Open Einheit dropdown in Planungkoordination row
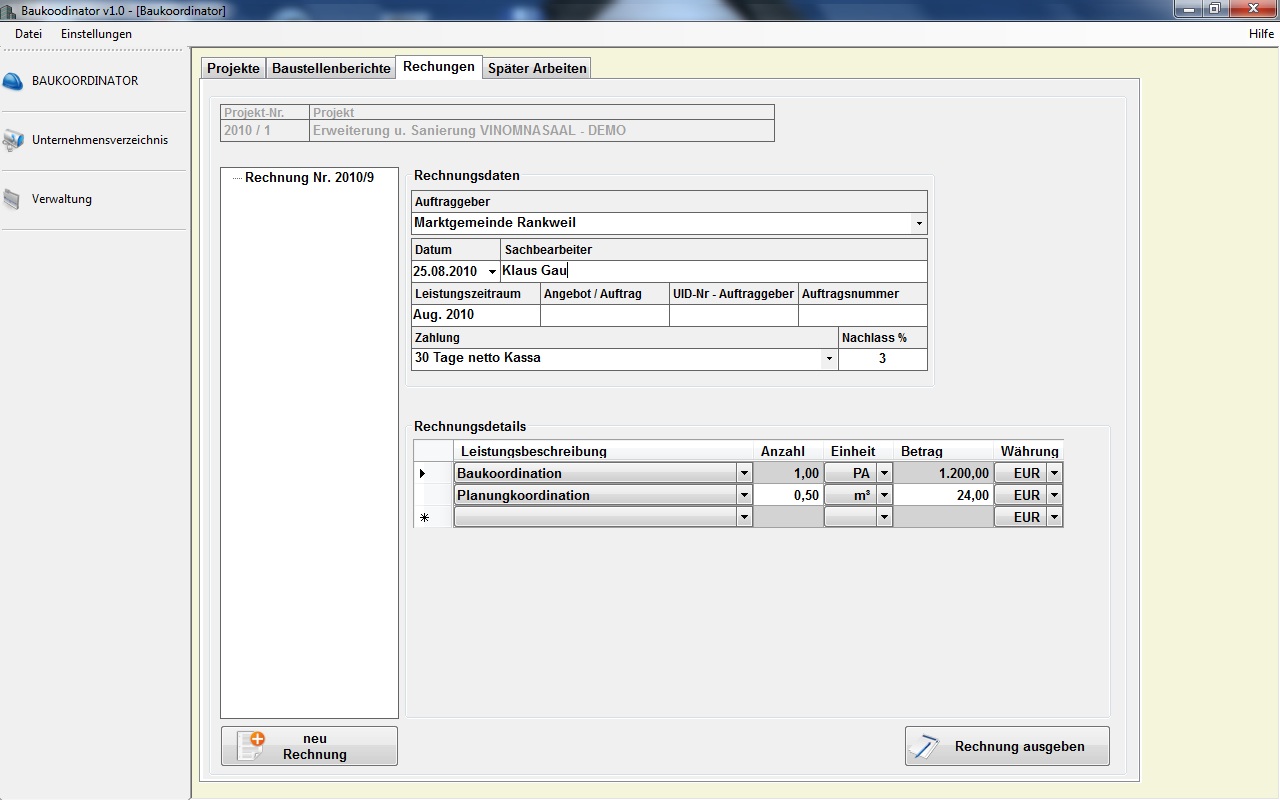1280x800 pixels. click(883, 495)
